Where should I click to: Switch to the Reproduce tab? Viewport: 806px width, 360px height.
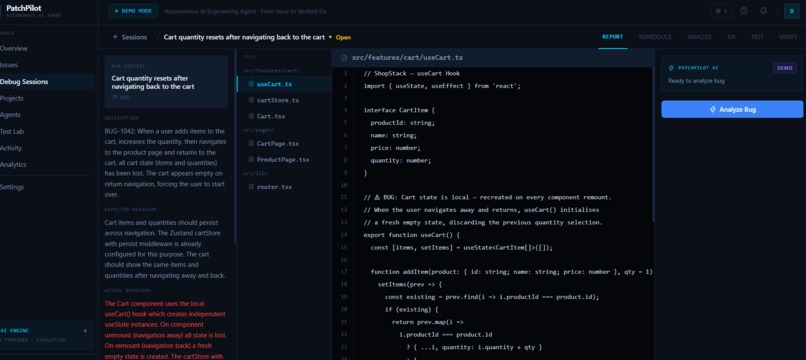(x=655, y=37)
